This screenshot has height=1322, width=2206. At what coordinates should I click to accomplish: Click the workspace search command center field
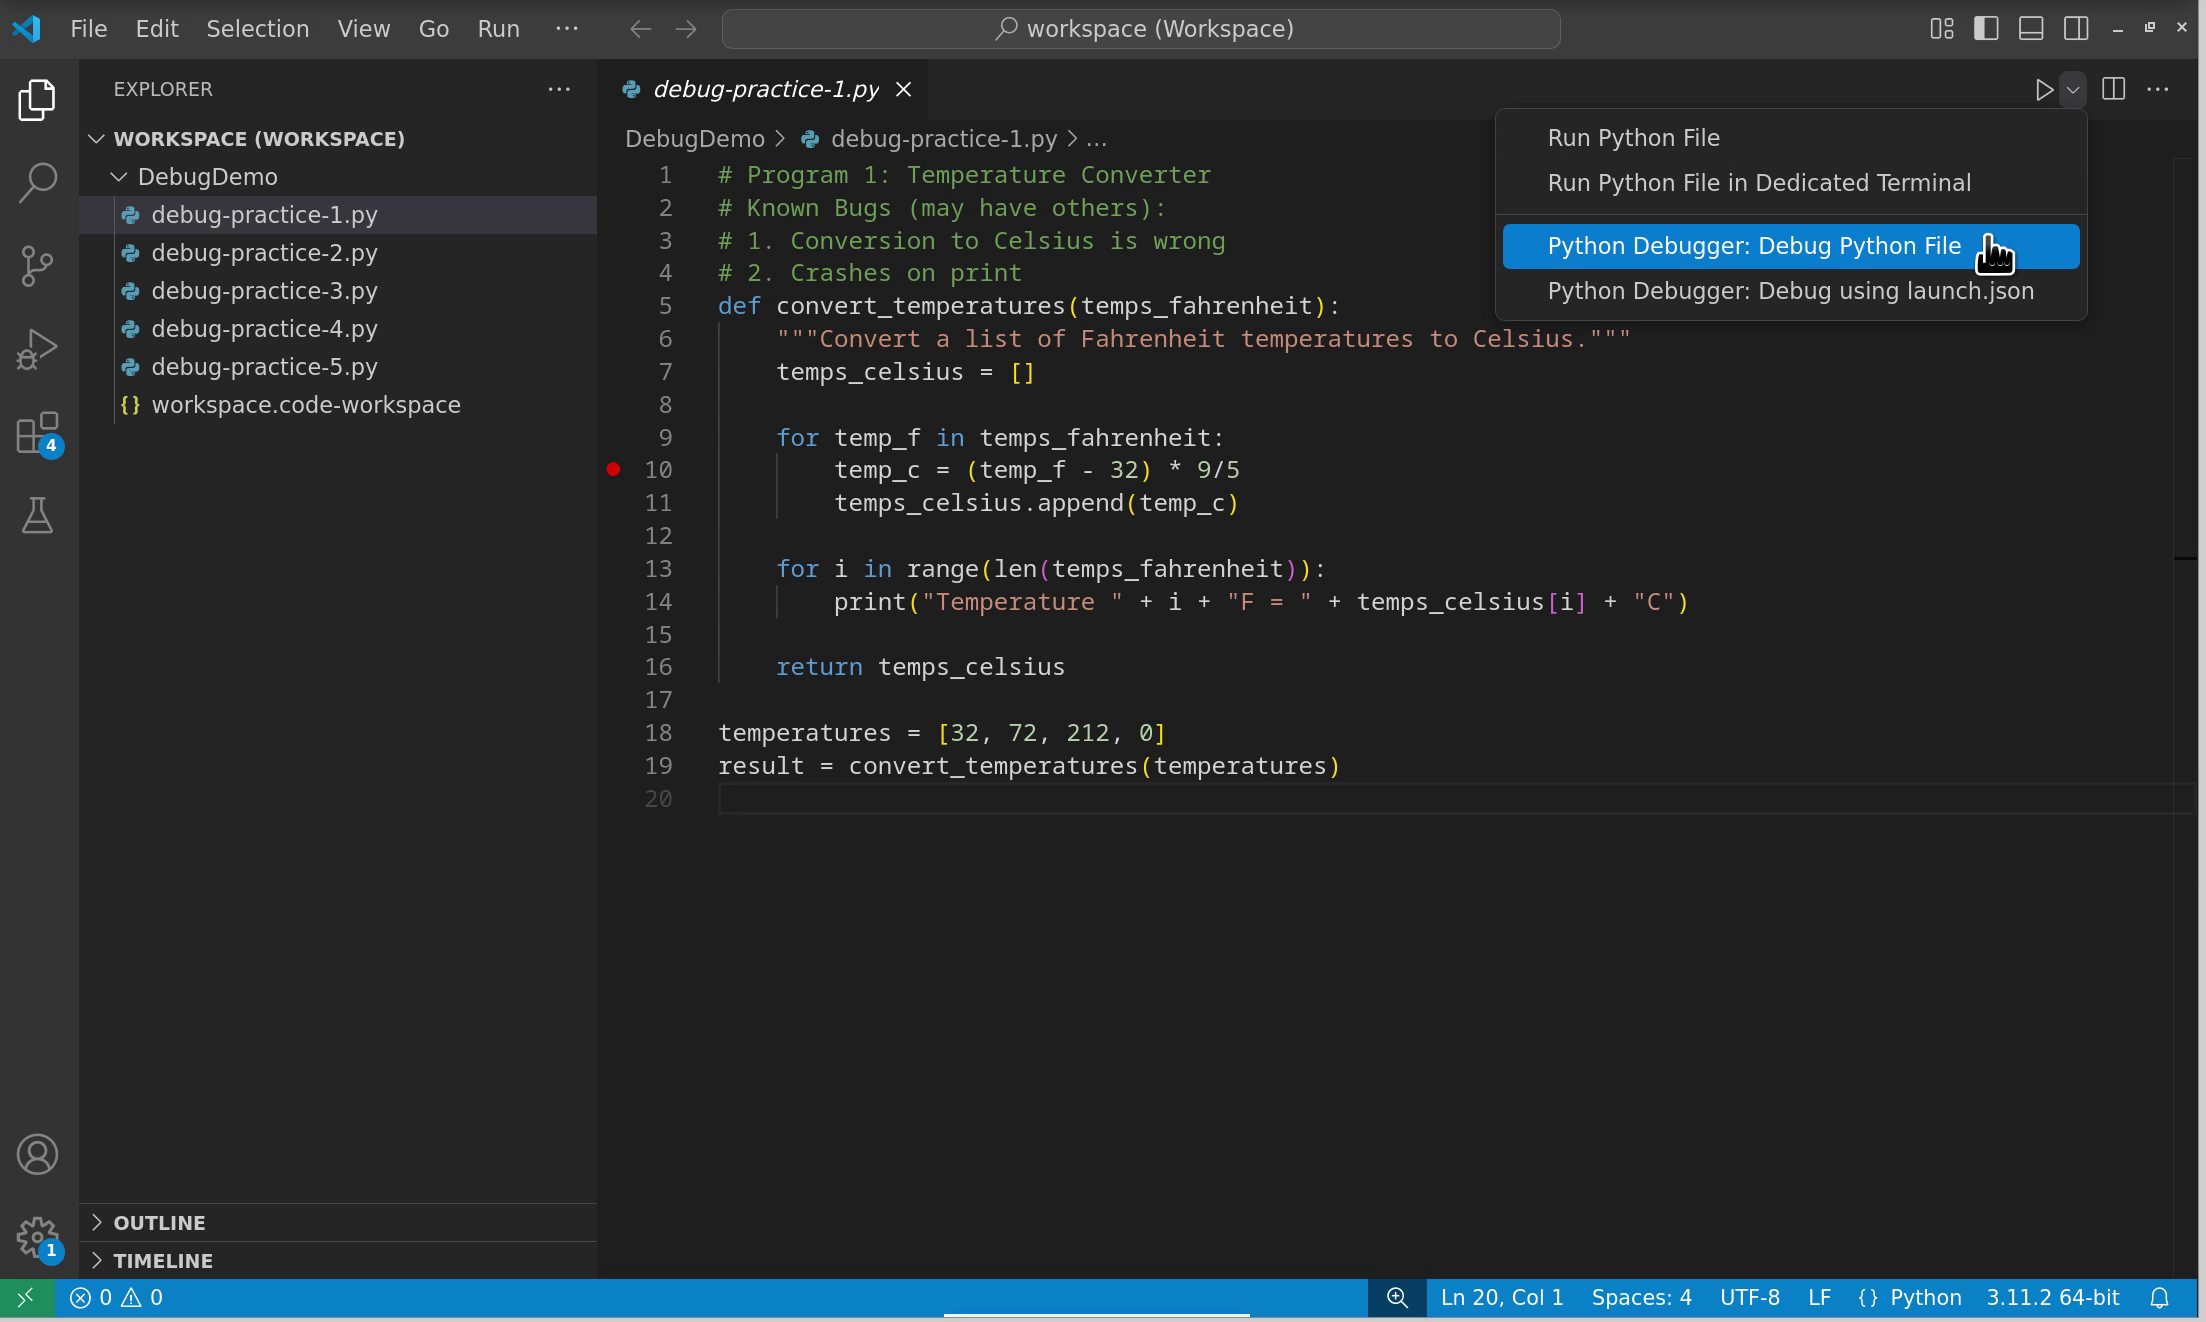tap(1140, 29)
